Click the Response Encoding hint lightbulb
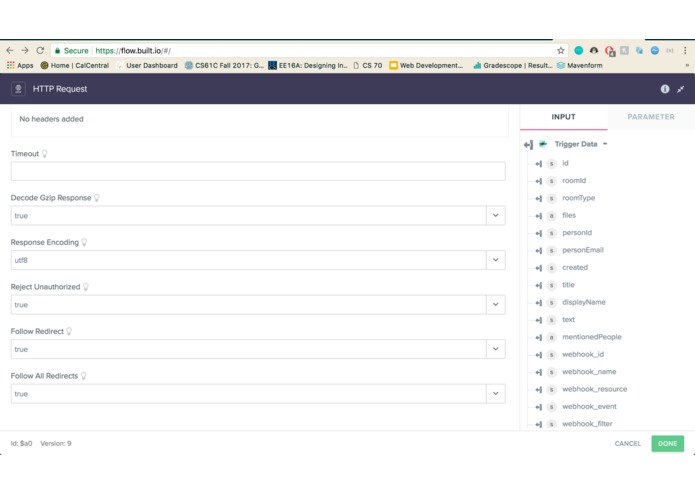 [84, 242]
